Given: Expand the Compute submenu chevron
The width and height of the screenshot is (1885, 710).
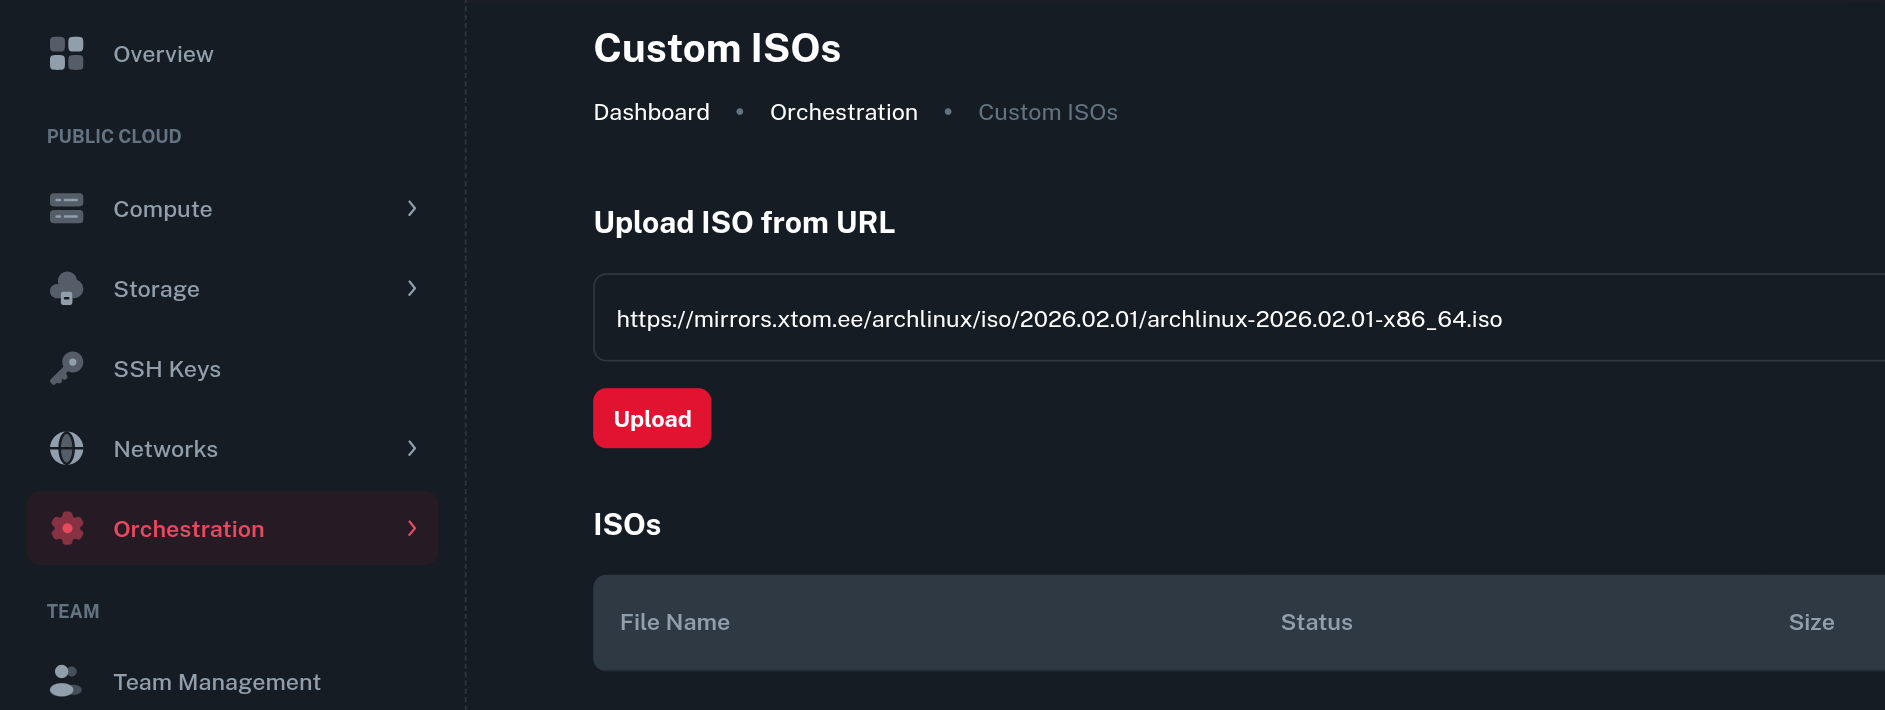Looking at the screenshot, I should tap(412, 209).
